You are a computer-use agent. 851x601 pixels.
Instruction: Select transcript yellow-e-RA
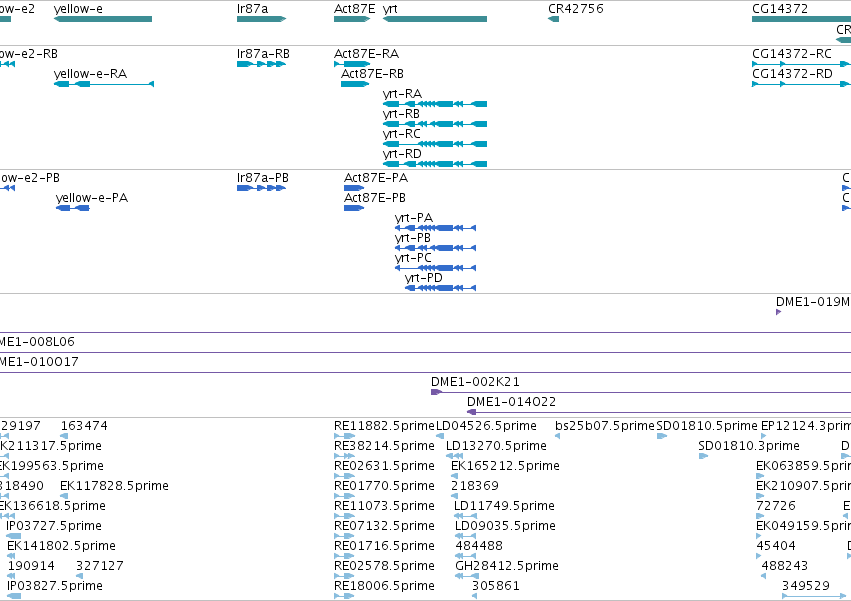pos(104,84)
